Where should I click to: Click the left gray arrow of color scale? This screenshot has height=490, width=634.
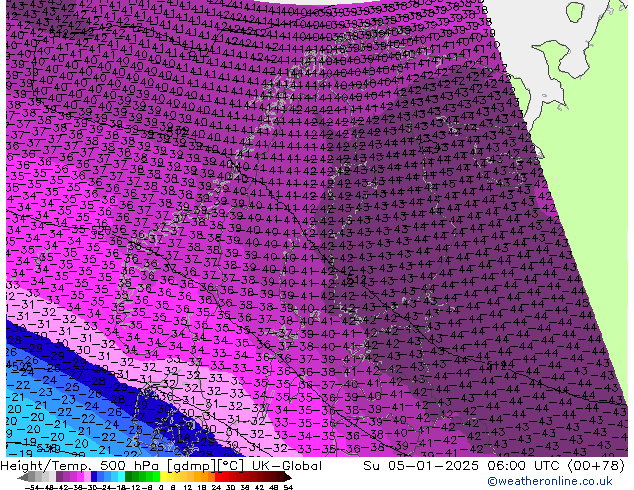tap(23, 477)
